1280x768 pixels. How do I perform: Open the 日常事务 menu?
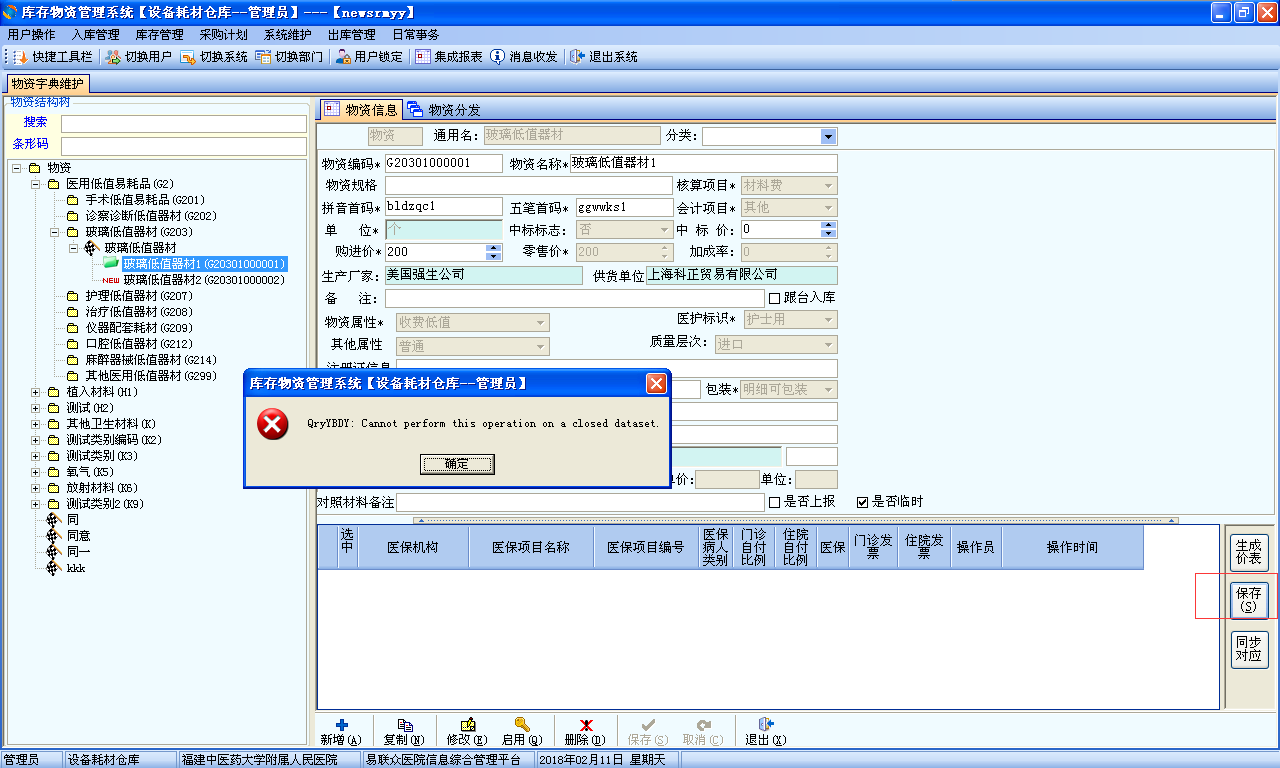415,35
